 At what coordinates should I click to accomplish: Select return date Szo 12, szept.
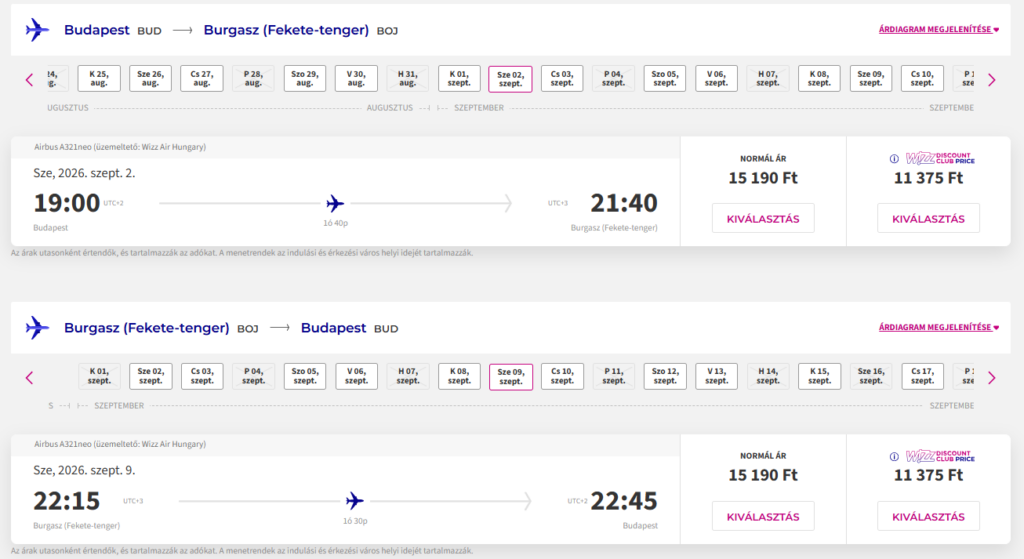point(665,376)
